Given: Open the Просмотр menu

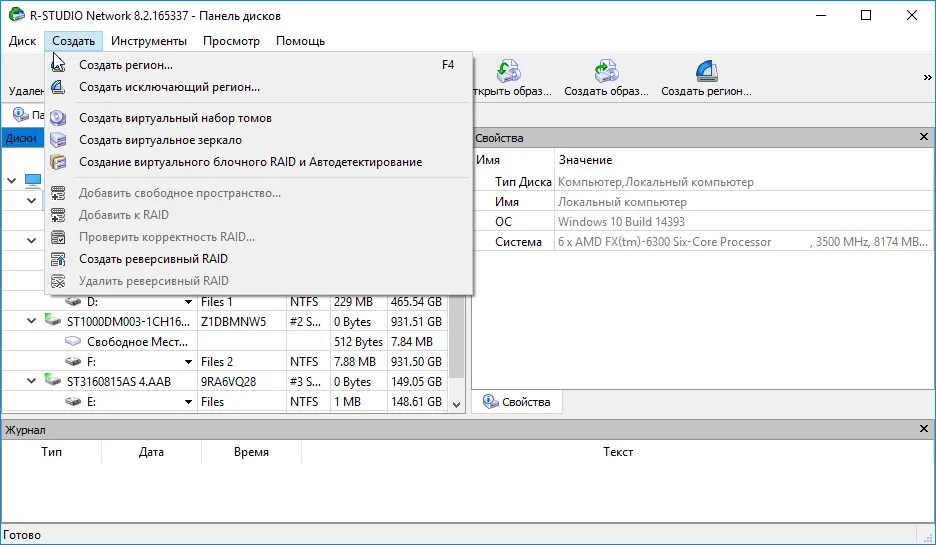Looking at the screenshot, I should [x=231, y=41].
